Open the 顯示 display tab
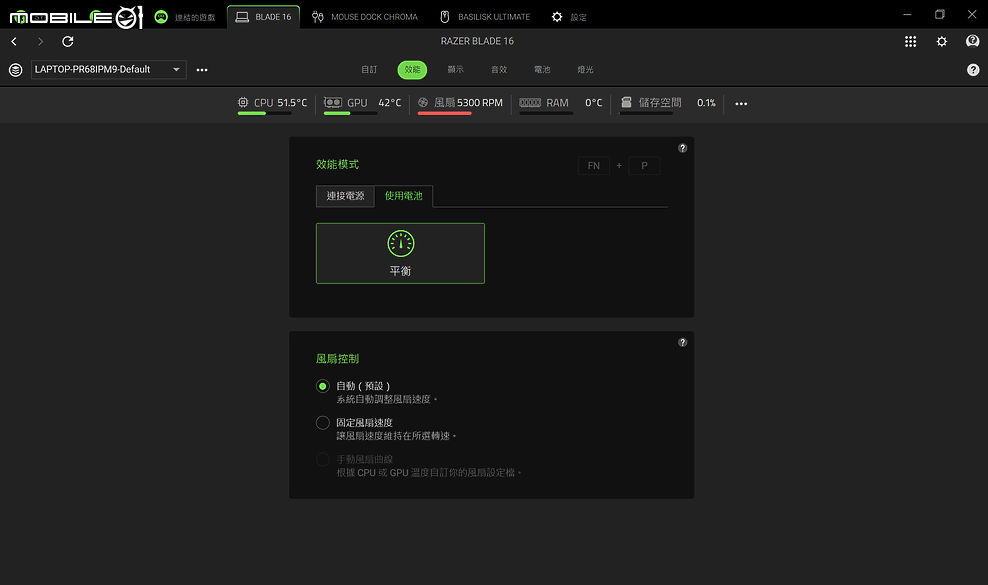This screenshot has width=988, height=585. coord(456,69)
